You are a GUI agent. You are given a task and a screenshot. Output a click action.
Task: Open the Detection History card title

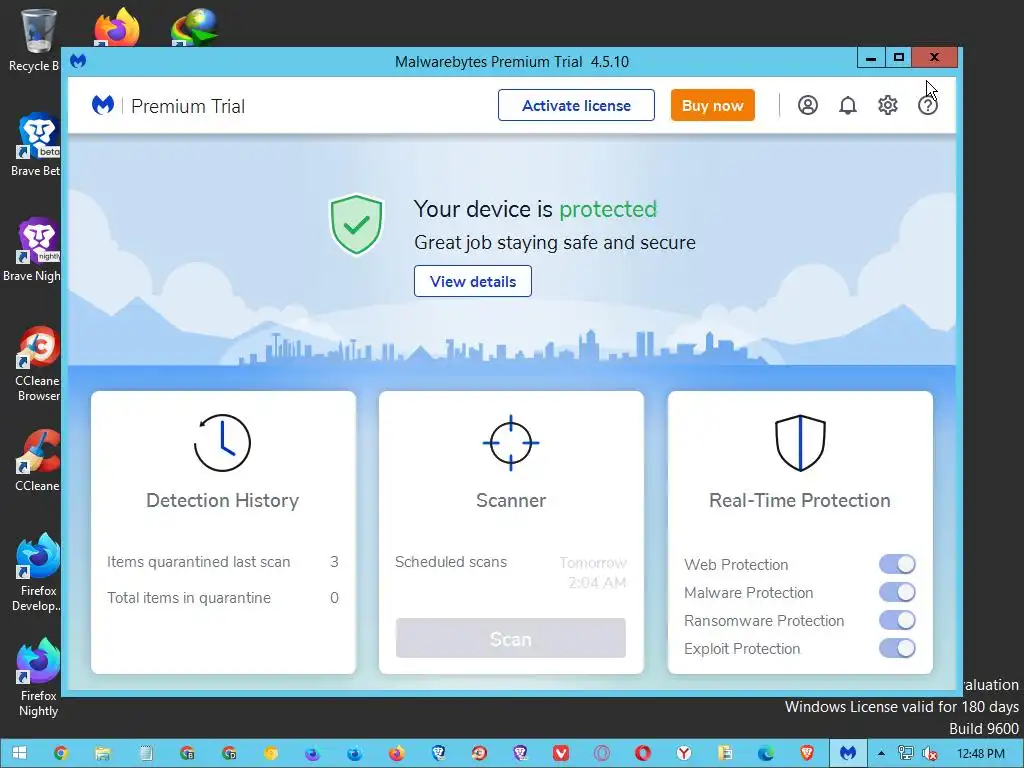[x=223, y=500]
